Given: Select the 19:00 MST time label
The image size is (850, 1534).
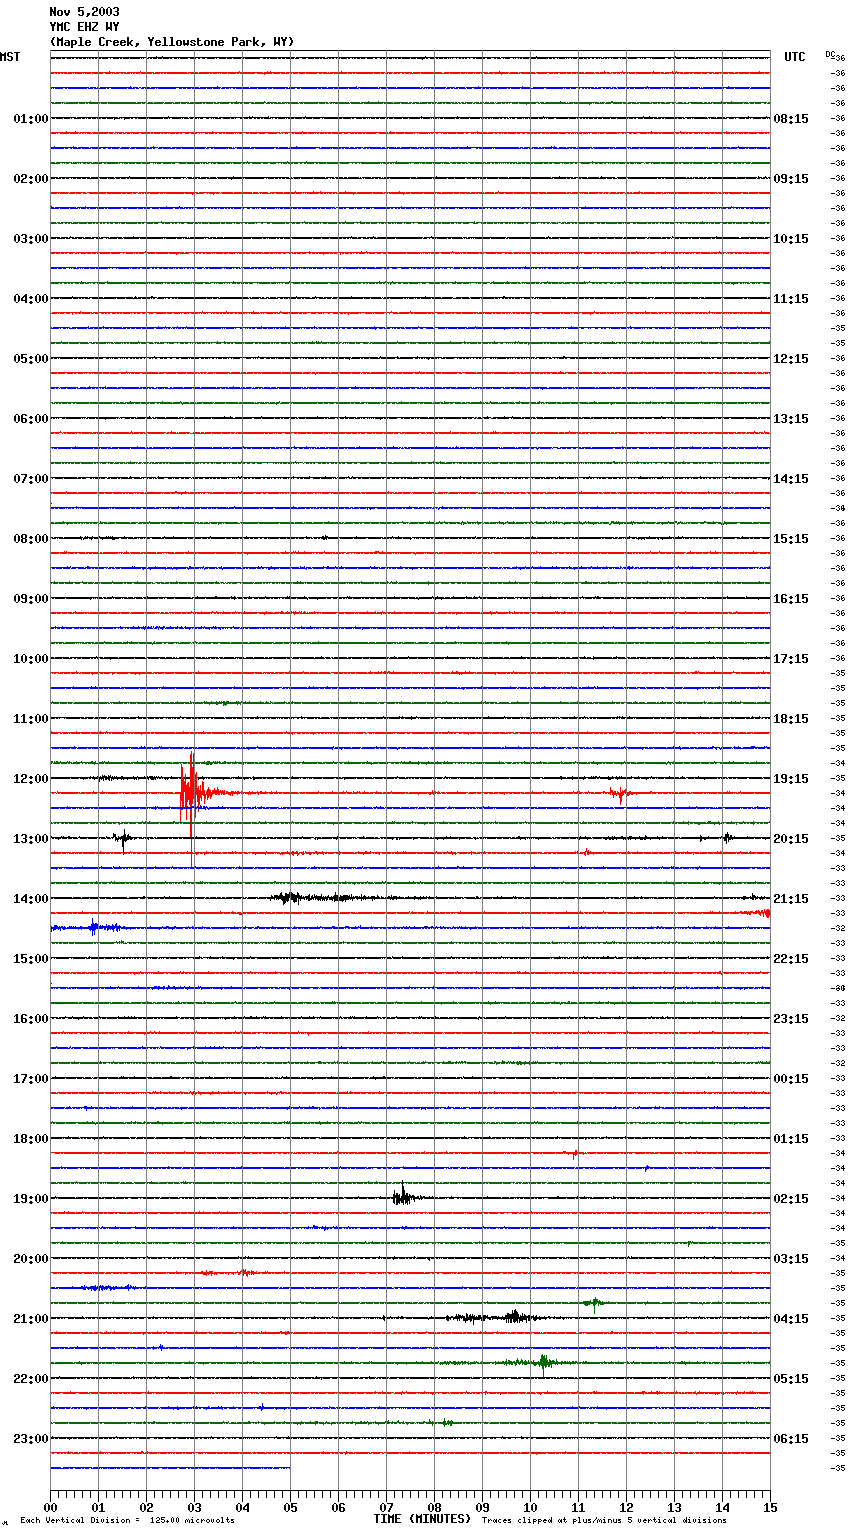Looking at the screenshot, I should tap(31, 1199).
